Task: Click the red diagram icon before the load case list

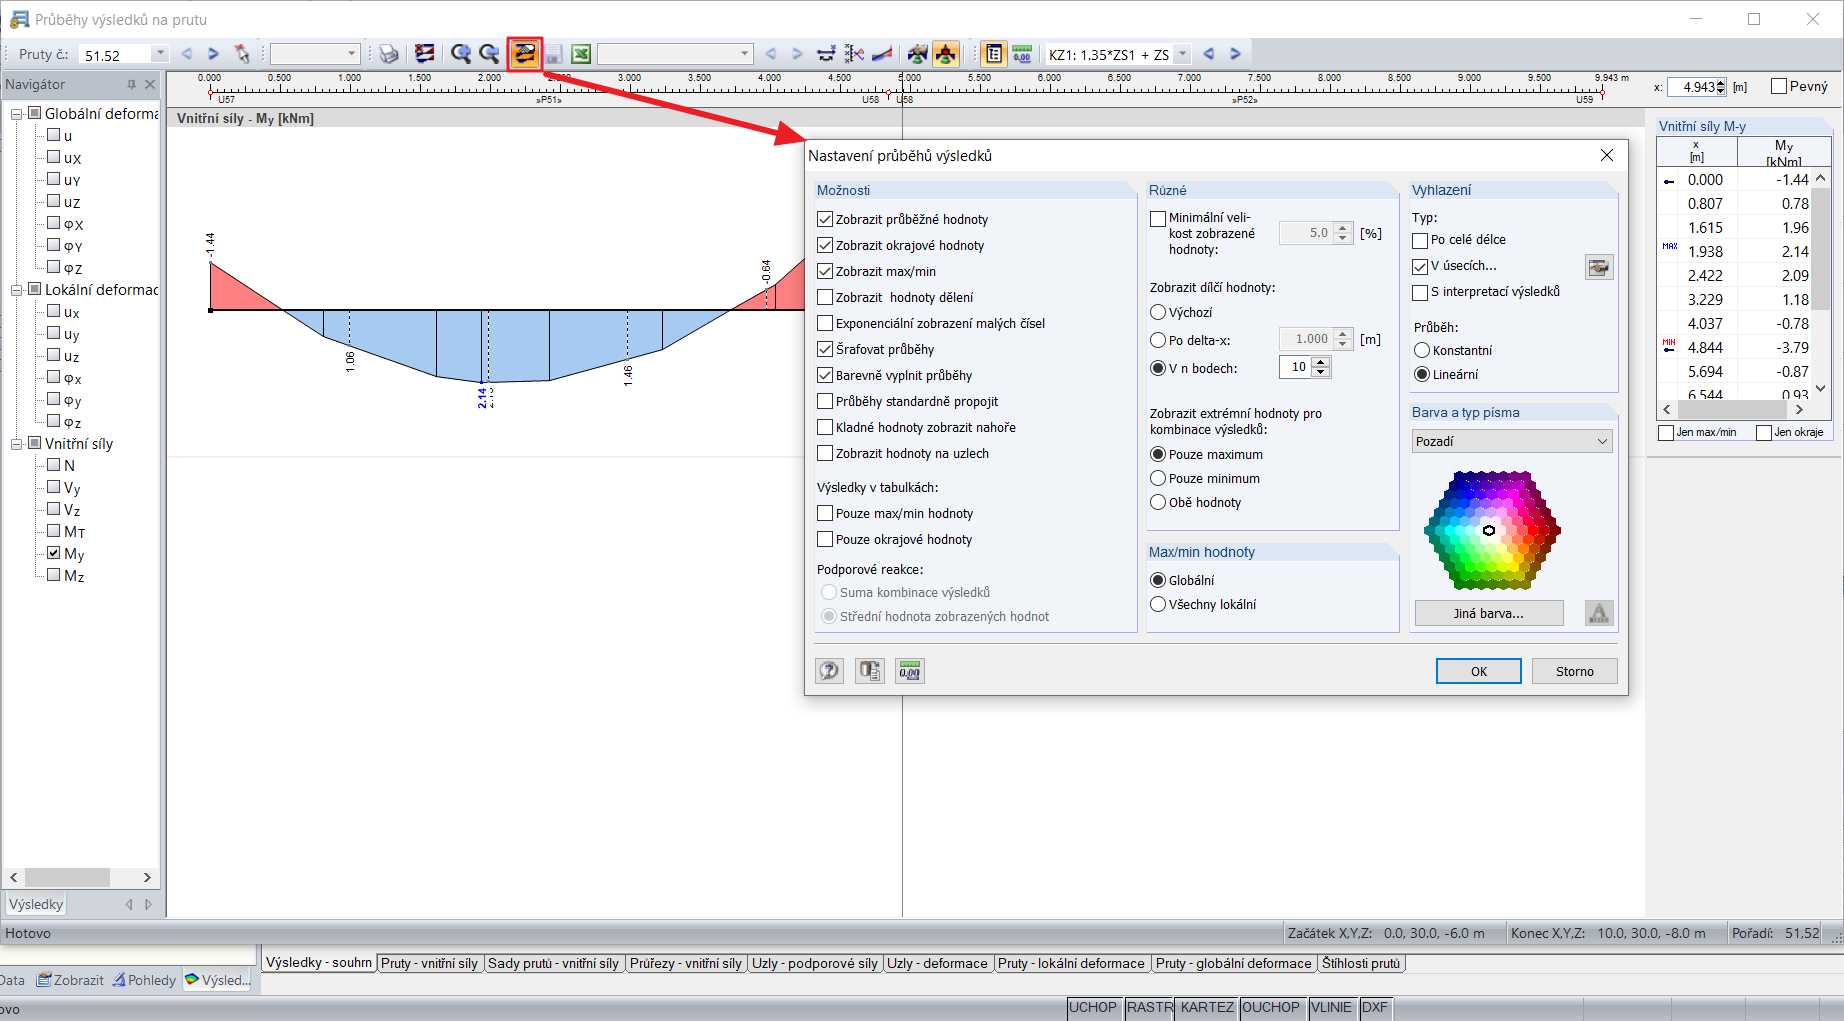Action: click(x=946, y=54)
